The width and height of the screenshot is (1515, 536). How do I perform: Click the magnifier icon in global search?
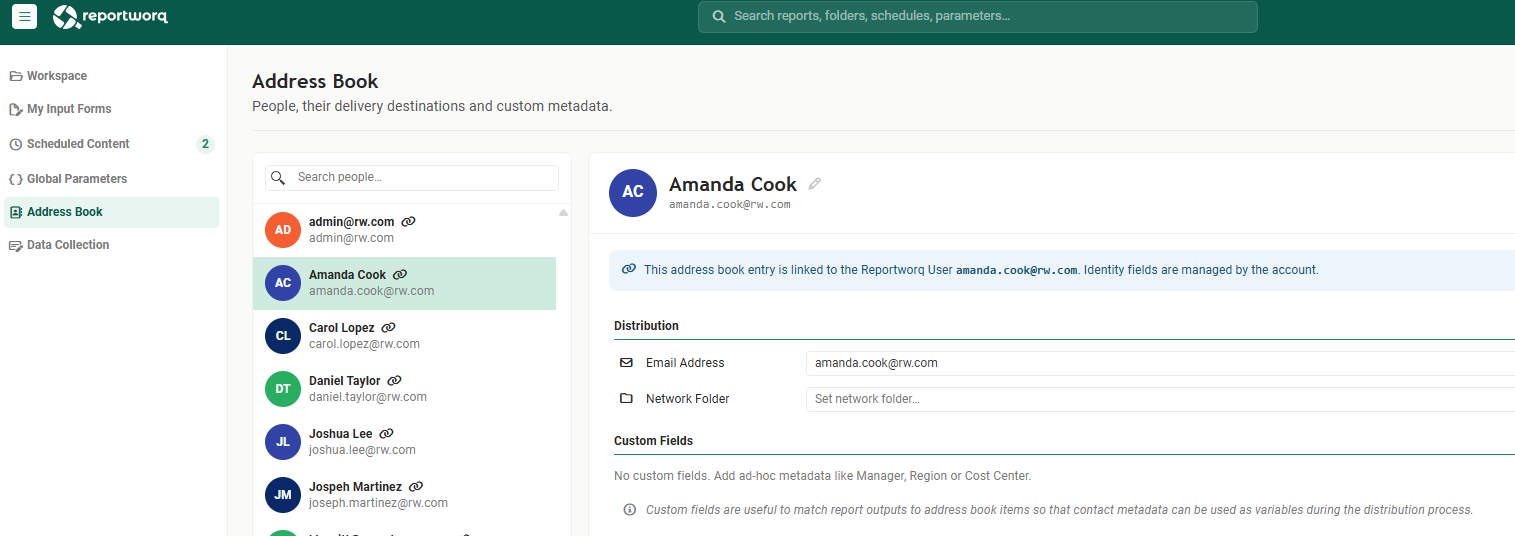(x=718, y=17)
